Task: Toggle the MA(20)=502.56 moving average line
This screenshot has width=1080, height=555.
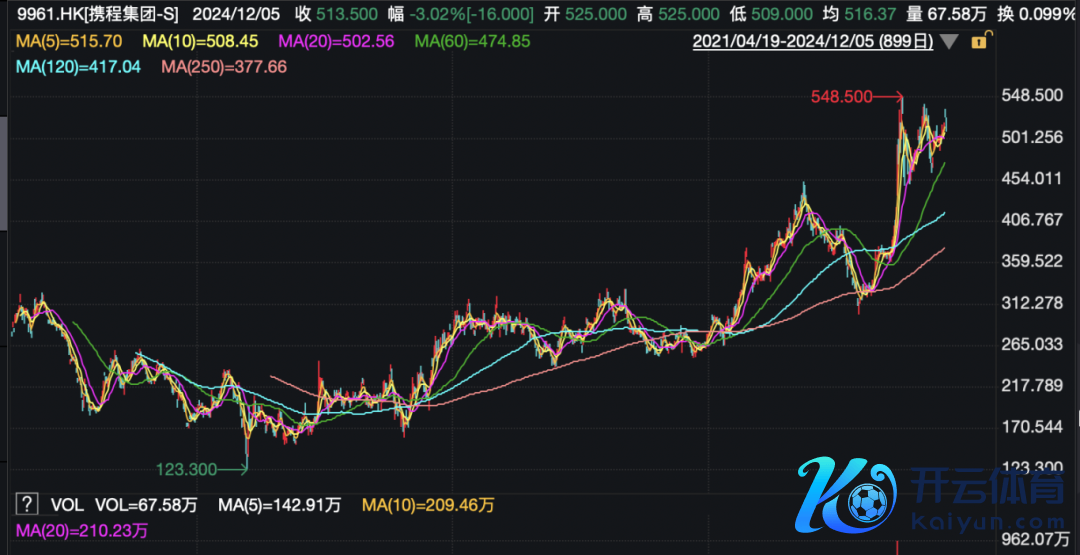Action: tap(336, 42)
